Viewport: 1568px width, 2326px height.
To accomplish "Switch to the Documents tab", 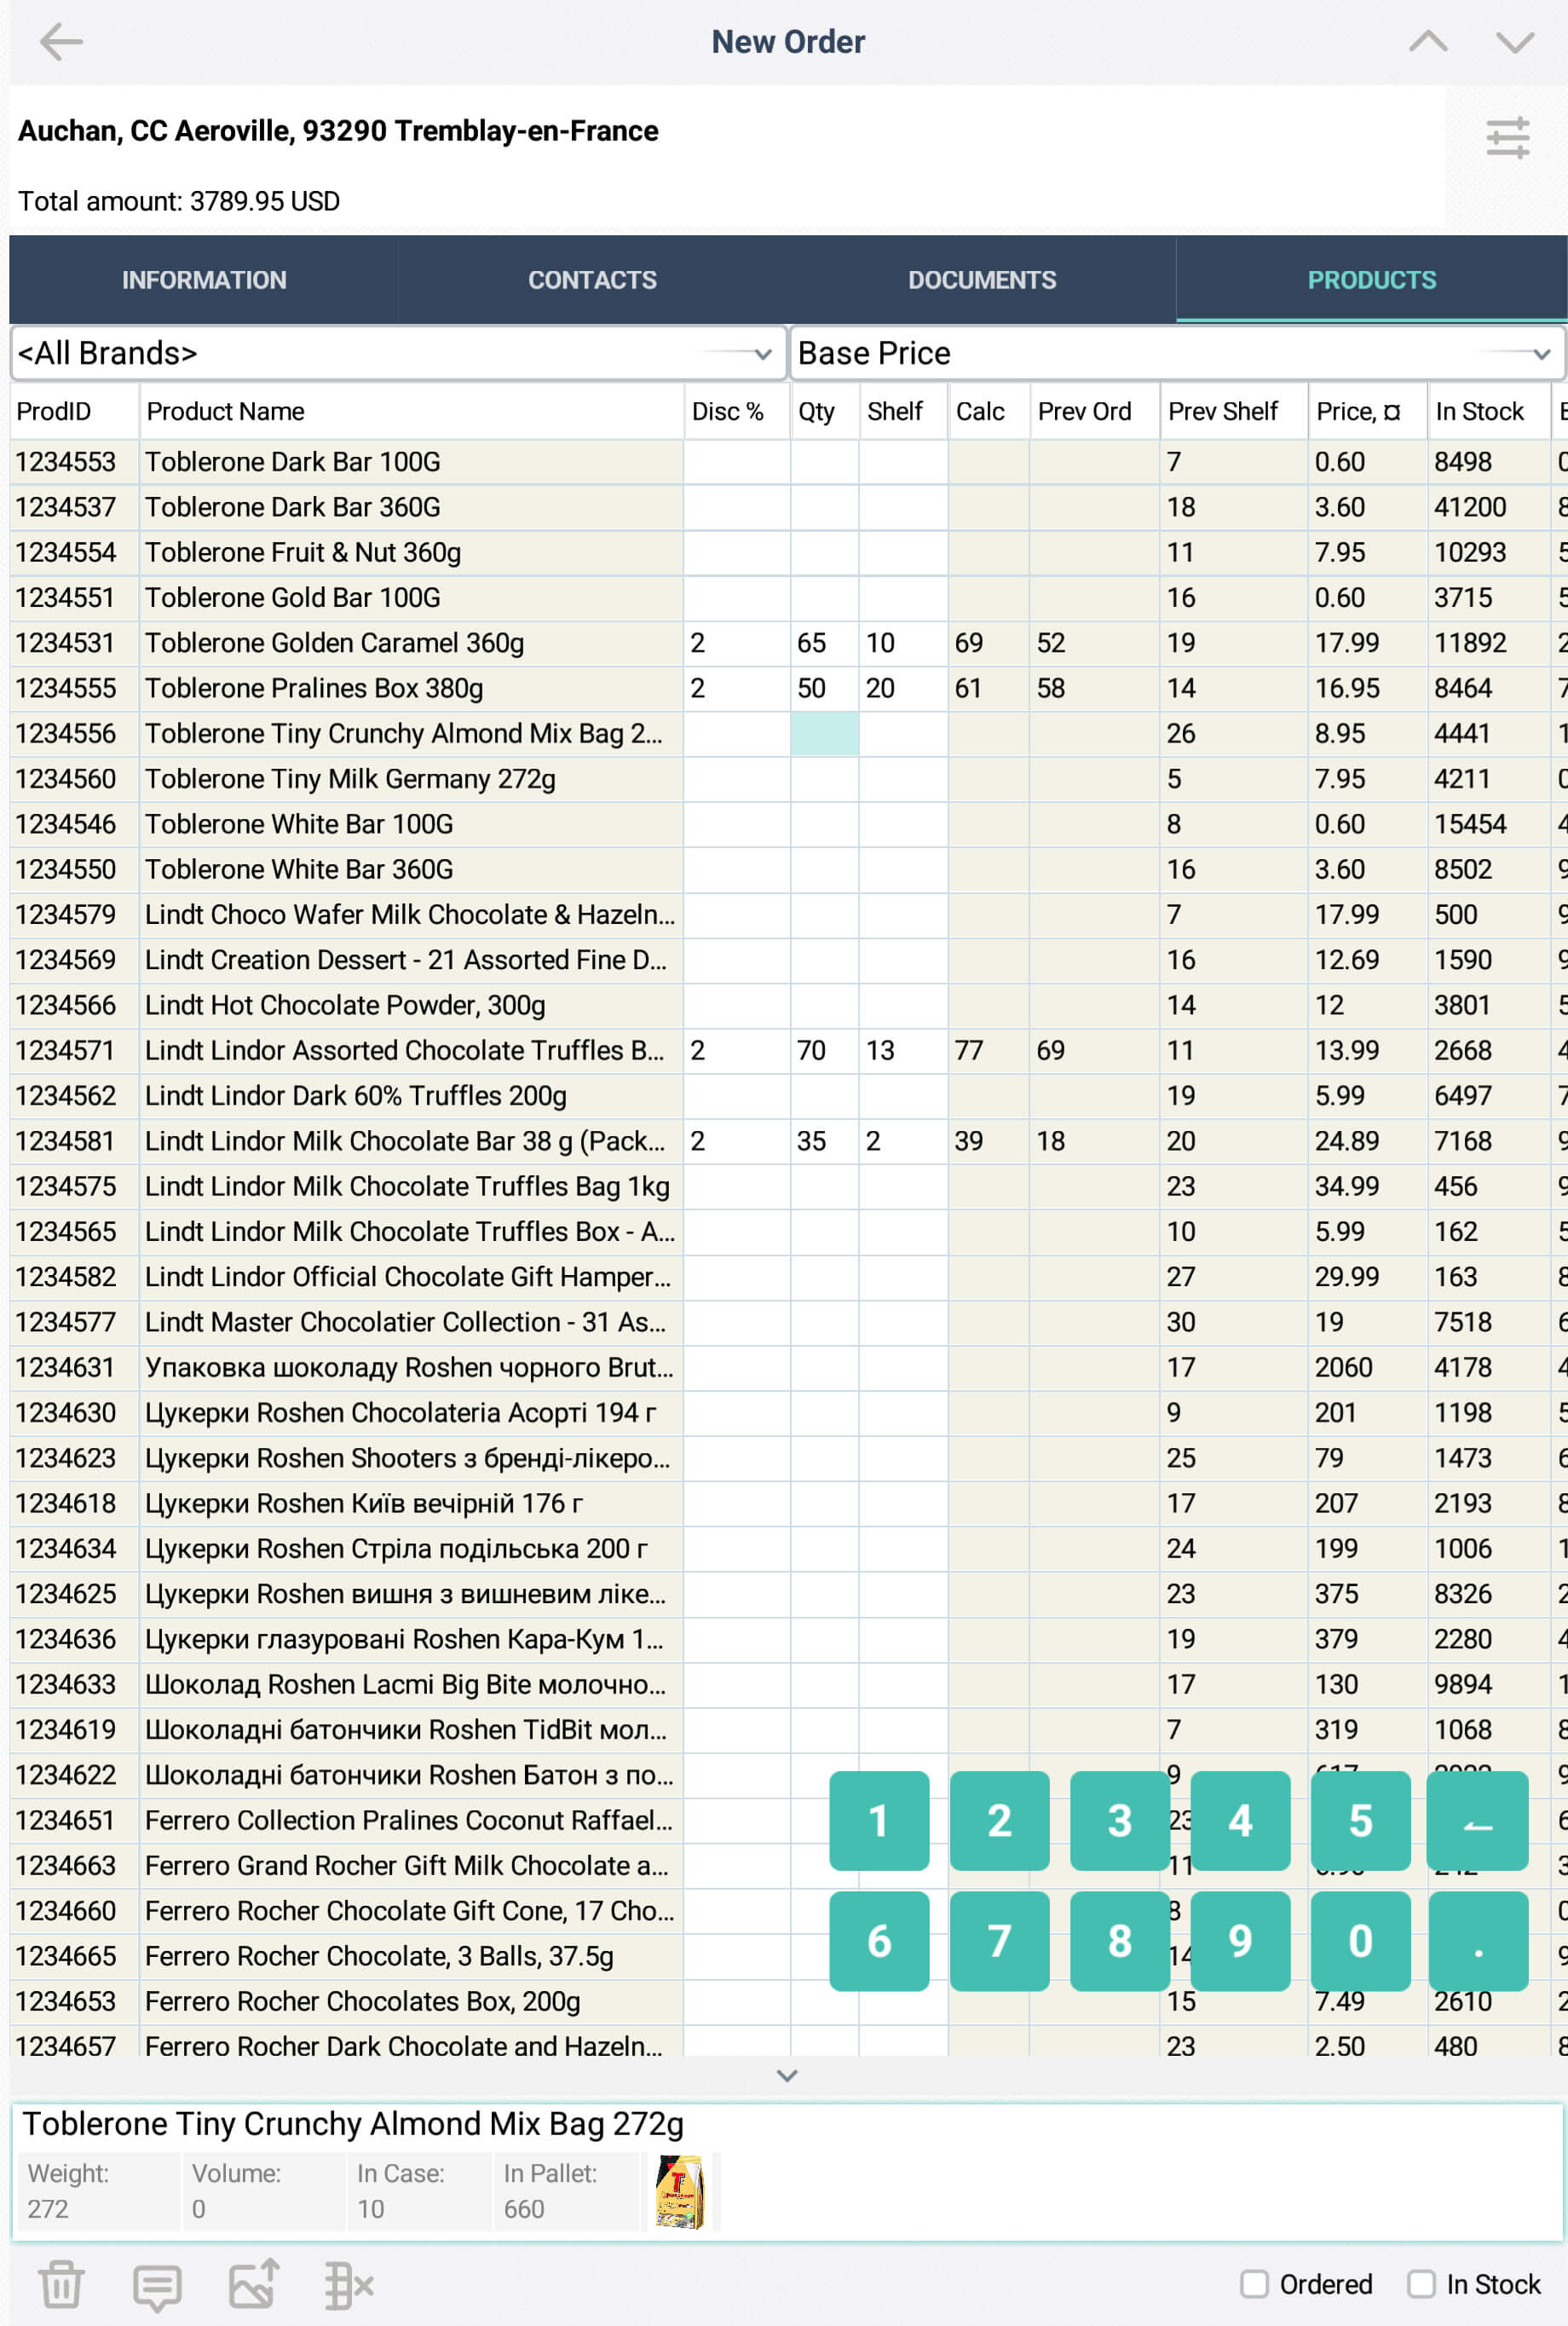I will click(x=981, y=280).
